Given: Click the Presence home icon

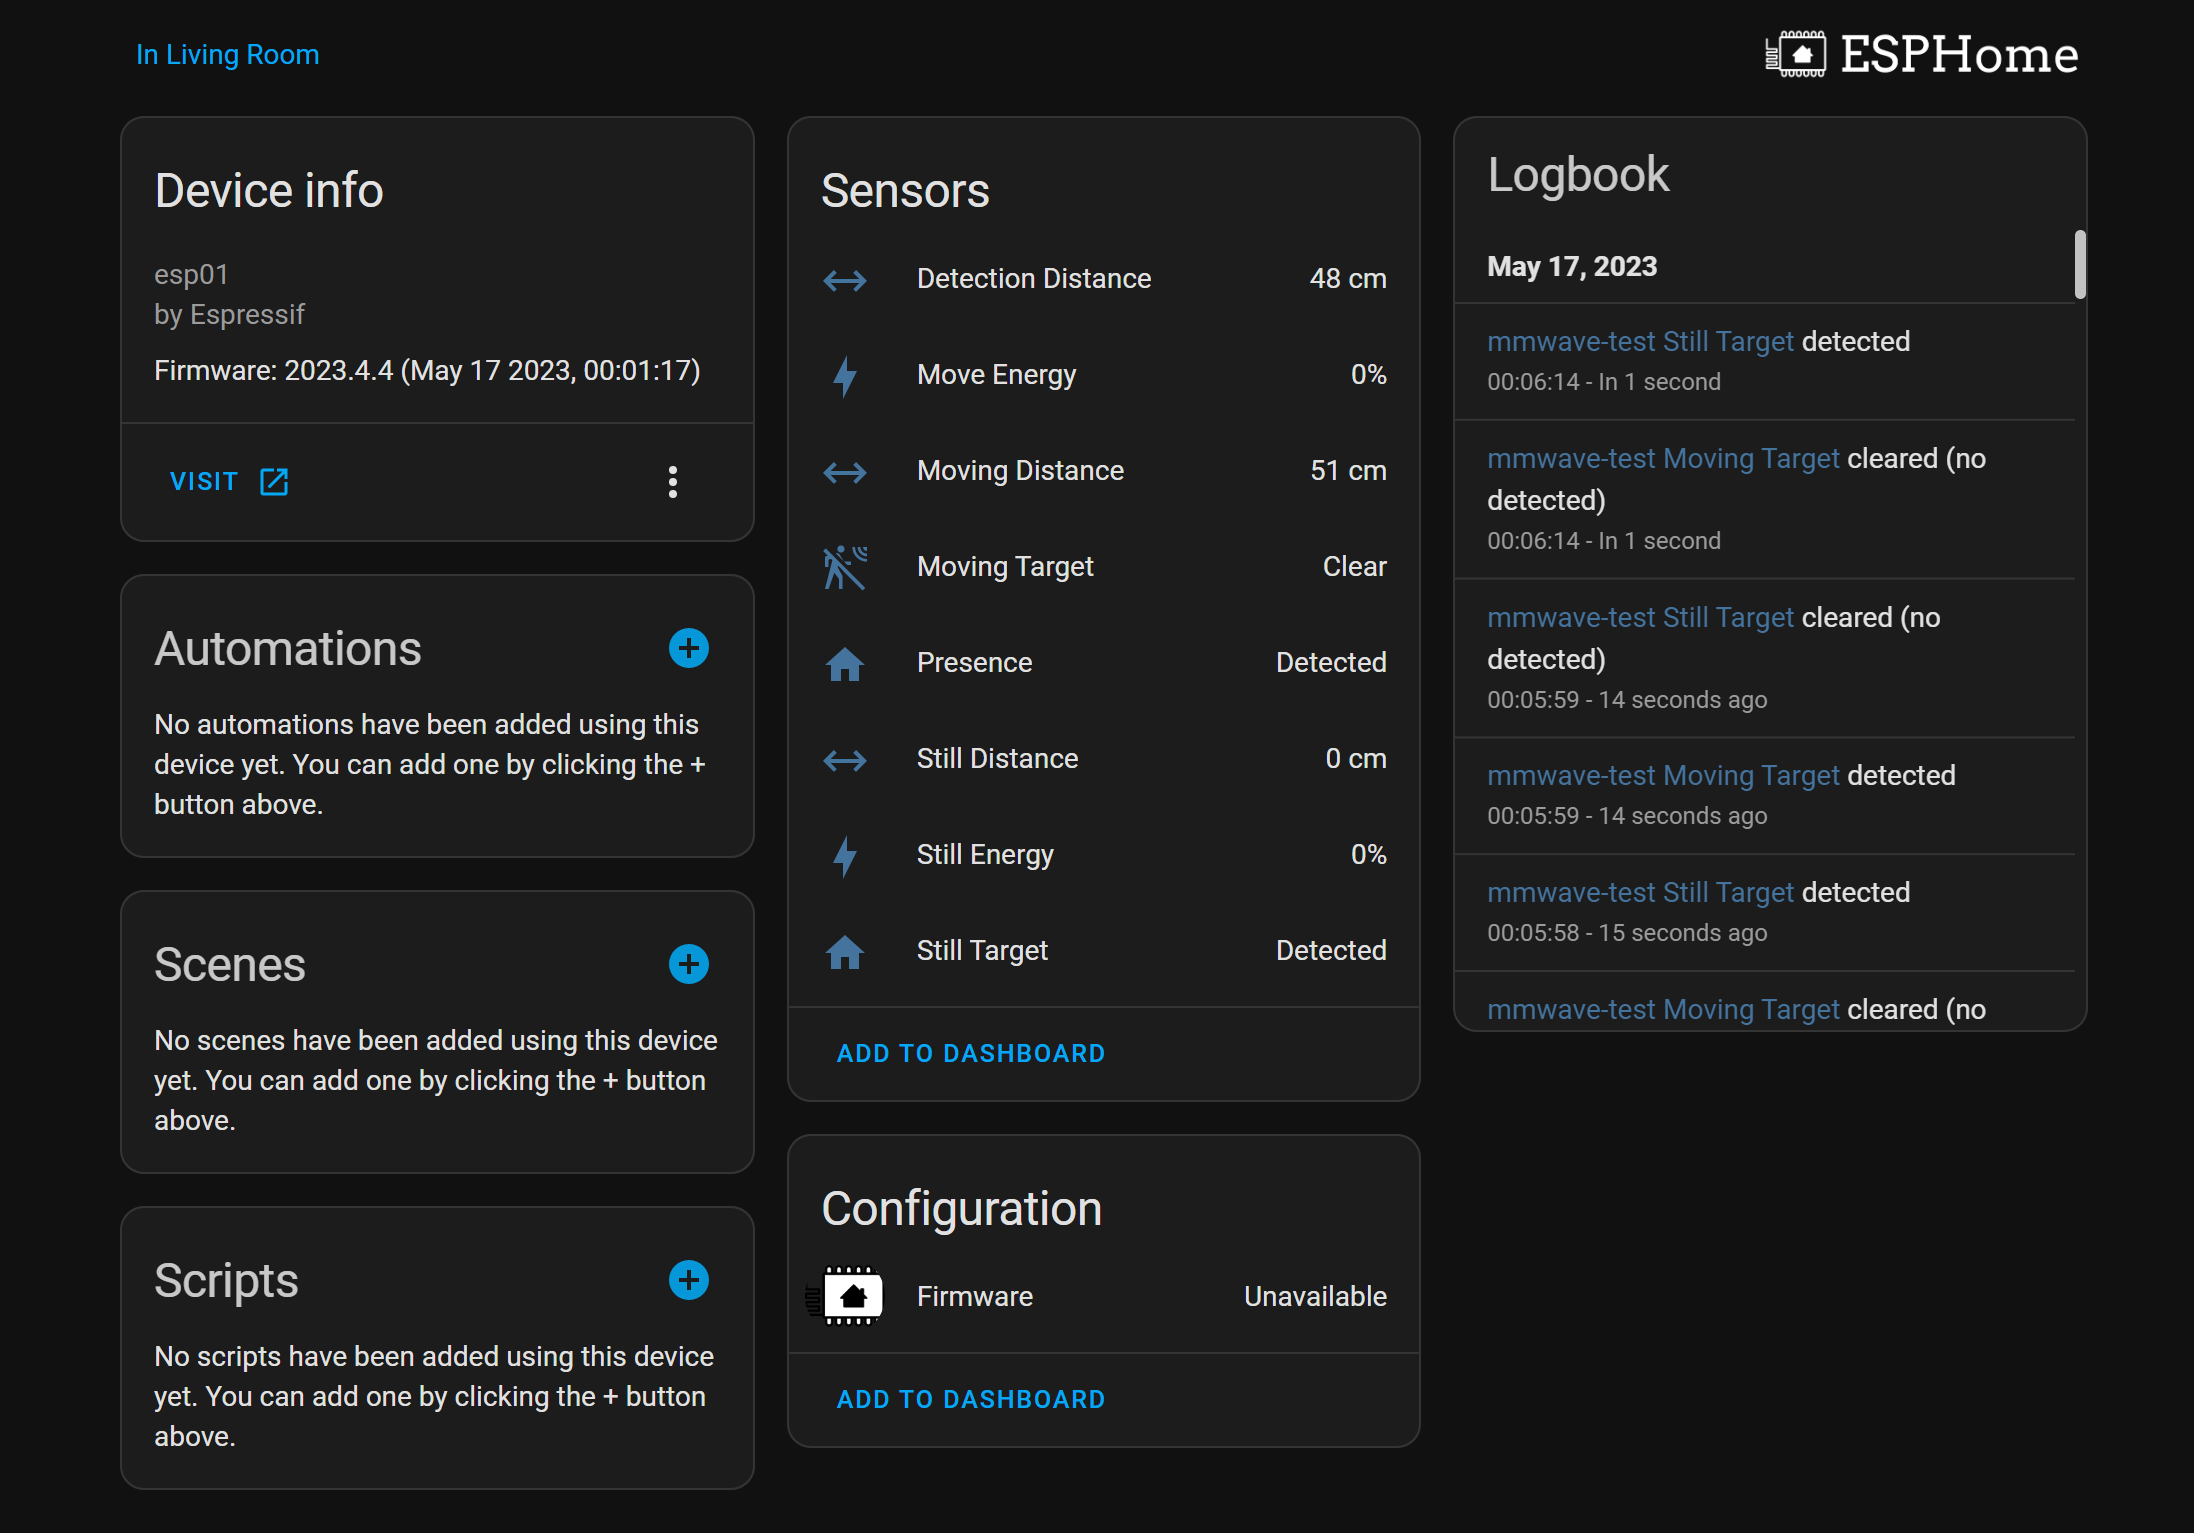Looking at the screenshot, I should 845,663.
